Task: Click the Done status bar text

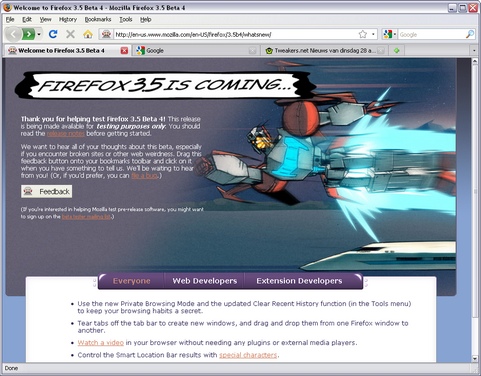Action: pyautogui.click(x=11, y=368)
